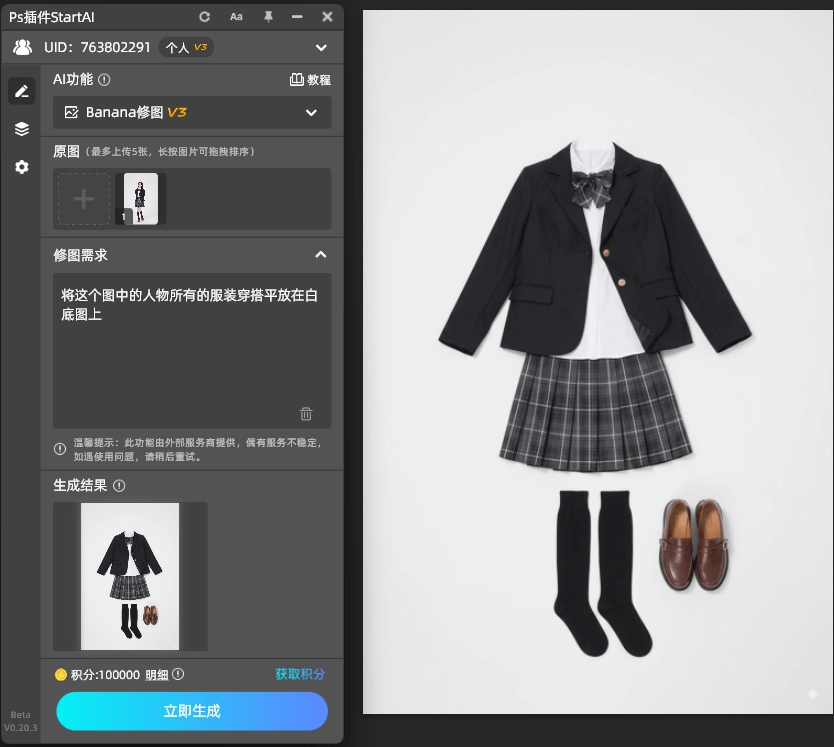Collapse the 修图需求 section chevron
The image size is (834, 747).
[x=321, y=255]
